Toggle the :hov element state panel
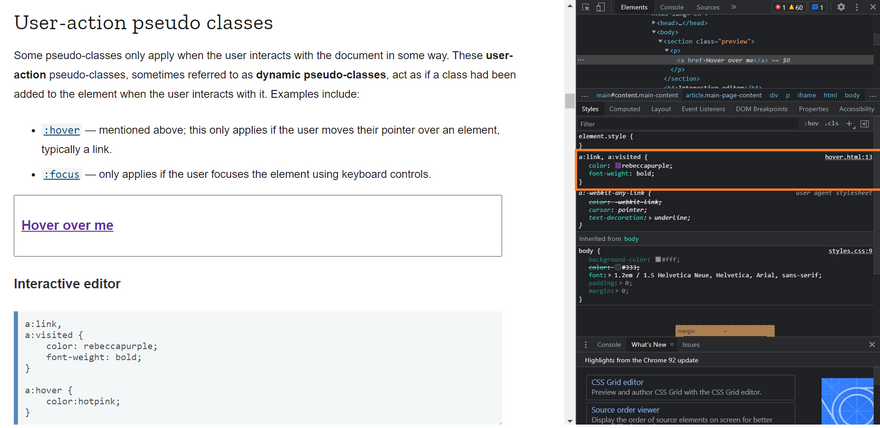The width and height of the screenshot is (880, 428). (x=811, y=123)
